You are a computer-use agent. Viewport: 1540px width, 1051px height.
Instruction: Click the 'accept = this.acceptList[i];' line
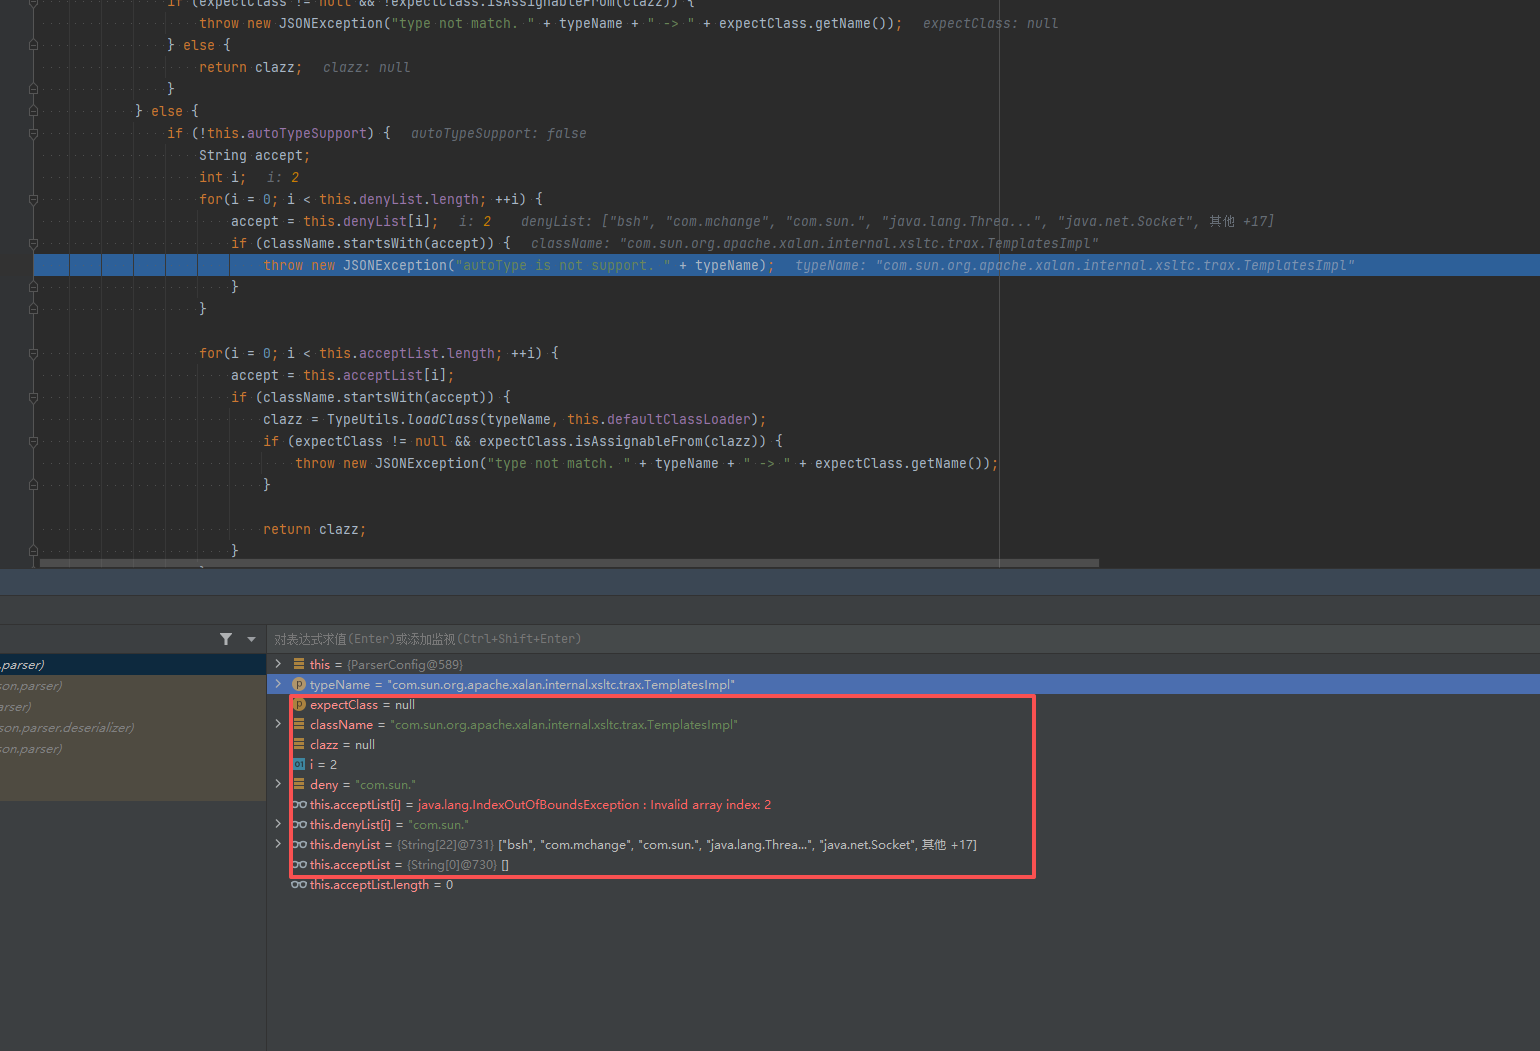pyautogui.click(x=342, y=375)
